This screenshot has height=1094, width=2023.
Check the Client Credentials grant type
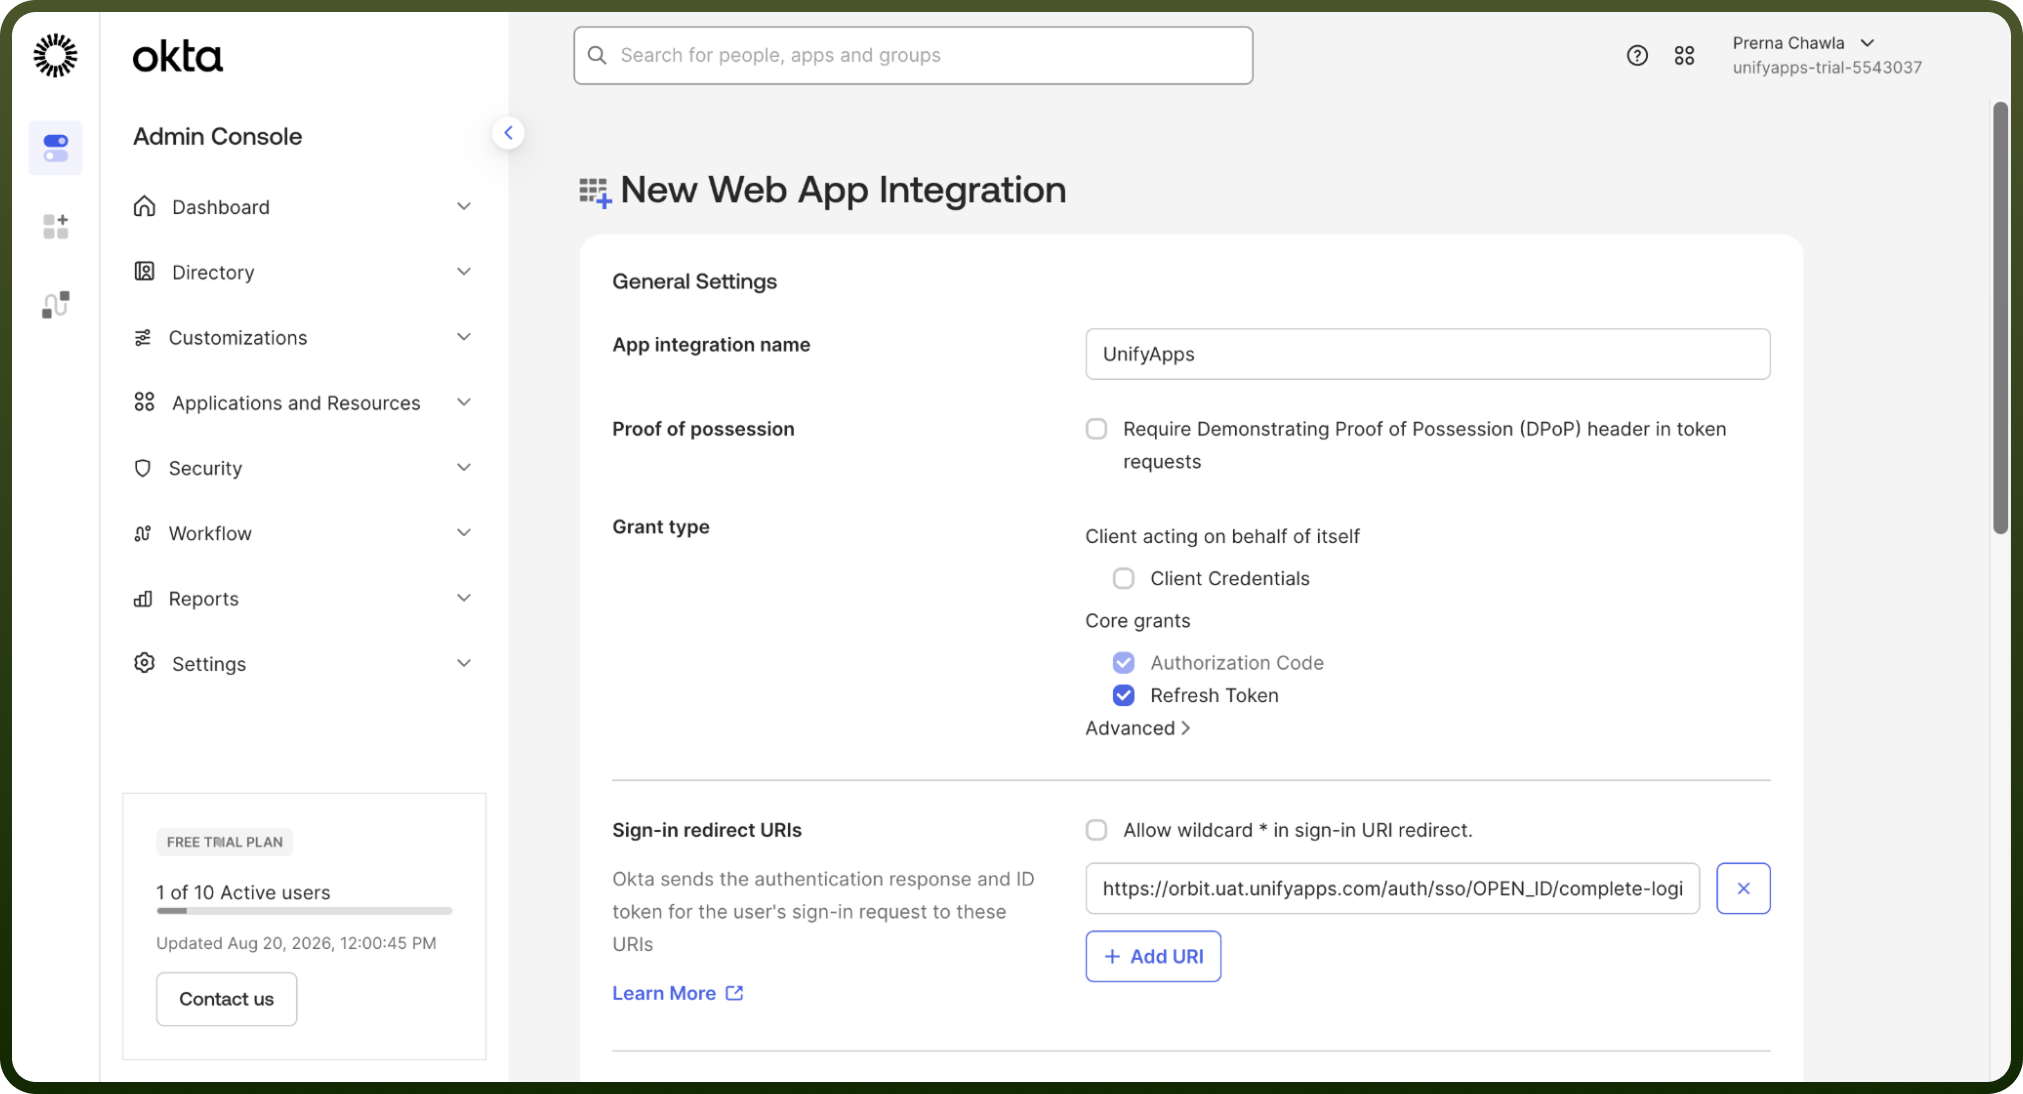pos(1124,578)
